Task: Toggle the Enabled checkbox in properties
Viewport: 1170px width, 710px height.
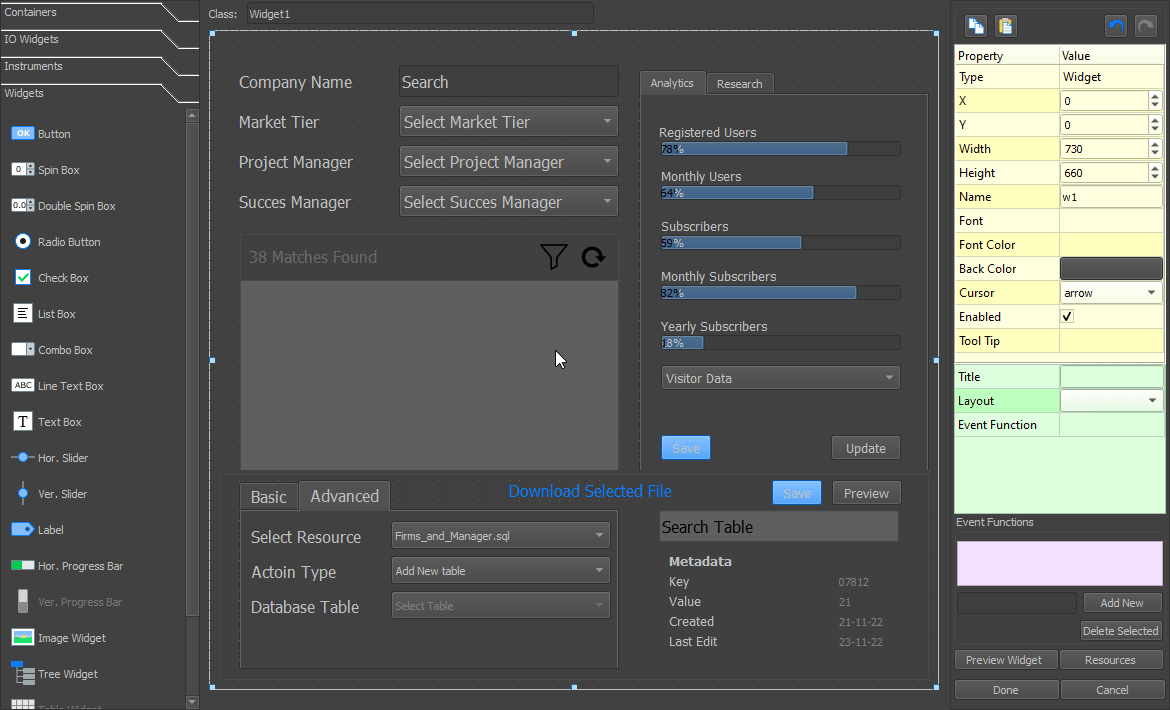Action: [1066, 316]
